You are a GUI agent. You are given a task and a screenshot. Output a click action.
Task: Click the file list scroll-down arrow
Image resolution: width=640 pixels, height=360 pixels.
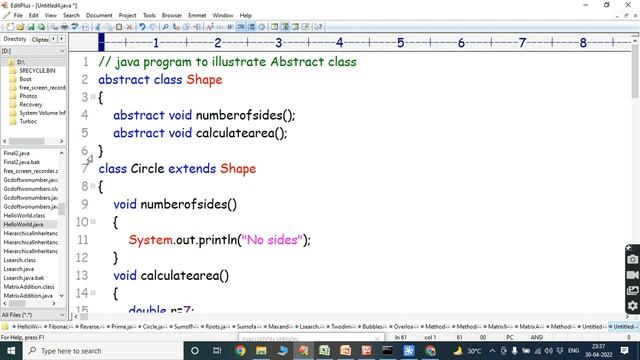(62, 296)
